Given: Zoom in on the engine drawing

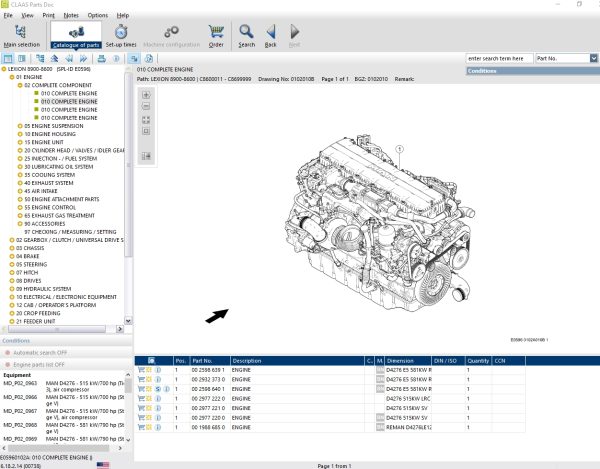Looking at the screenshot, I should coord(146,94).
